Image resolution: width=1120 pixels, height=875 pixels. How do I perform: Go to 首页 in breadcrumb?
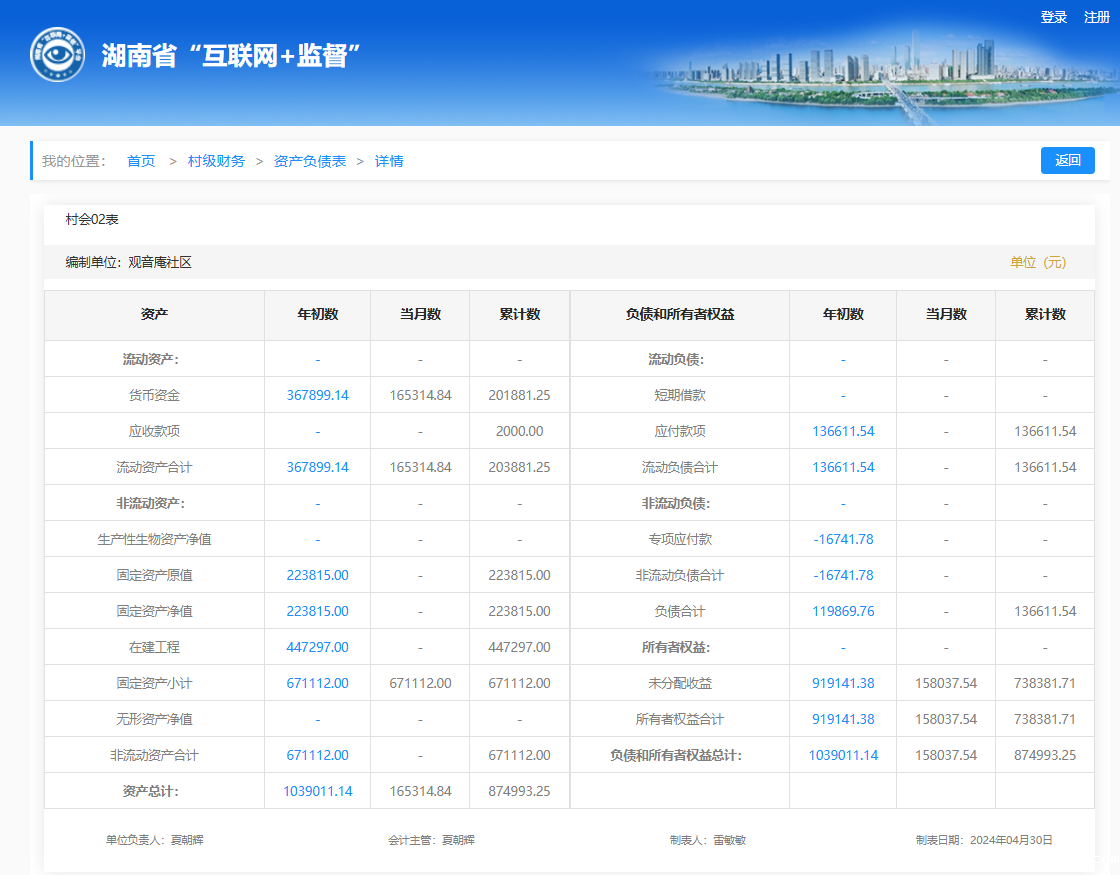click(141, 161)
